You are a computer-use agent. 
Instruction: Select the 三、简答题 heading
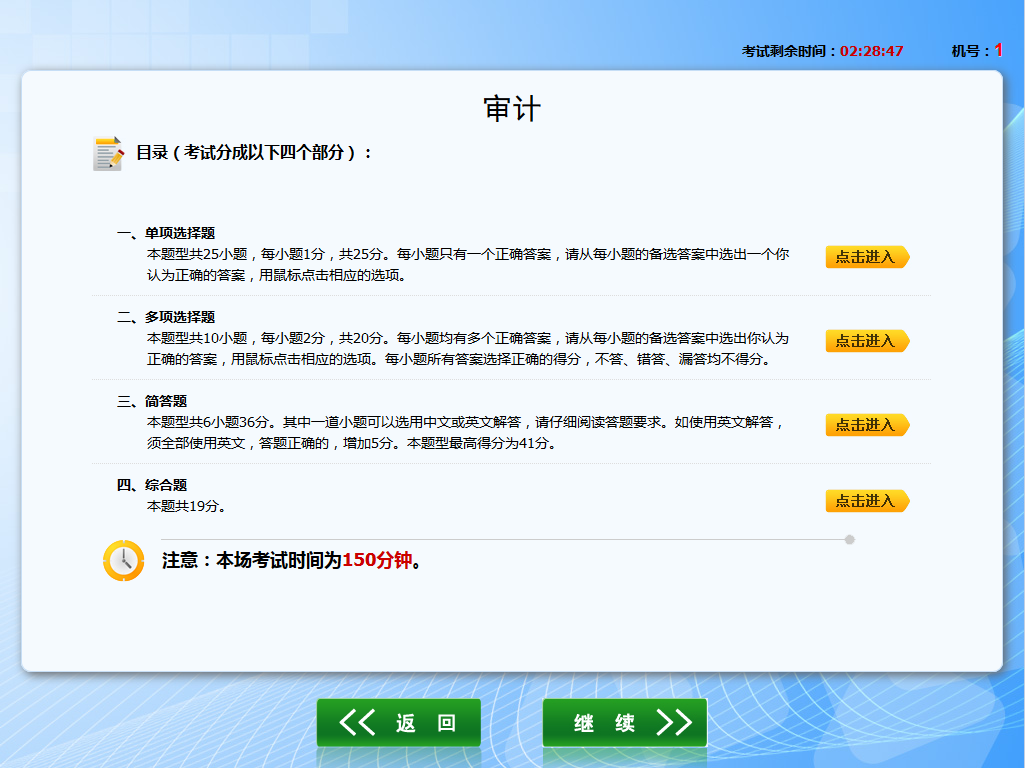152,401
